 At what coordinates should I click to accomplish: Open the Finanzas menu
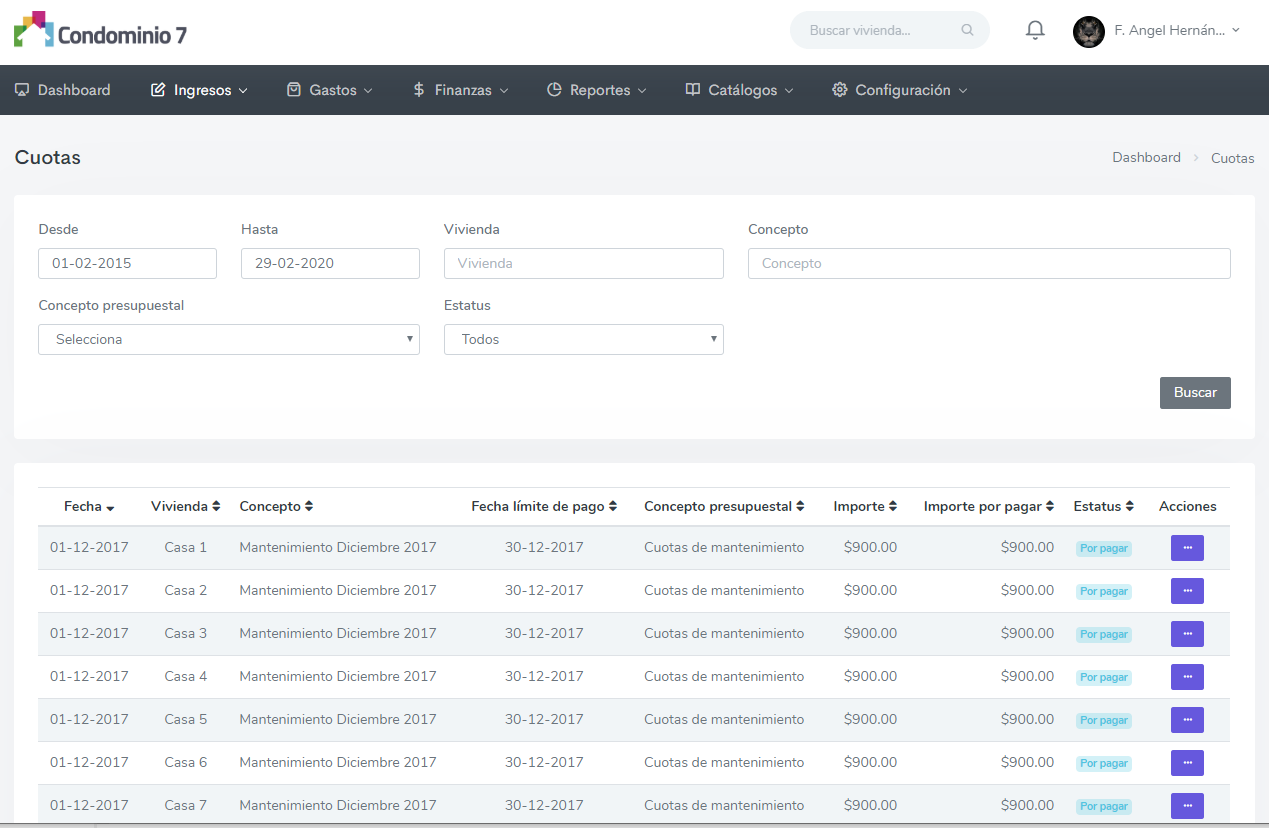coord(461,90)
